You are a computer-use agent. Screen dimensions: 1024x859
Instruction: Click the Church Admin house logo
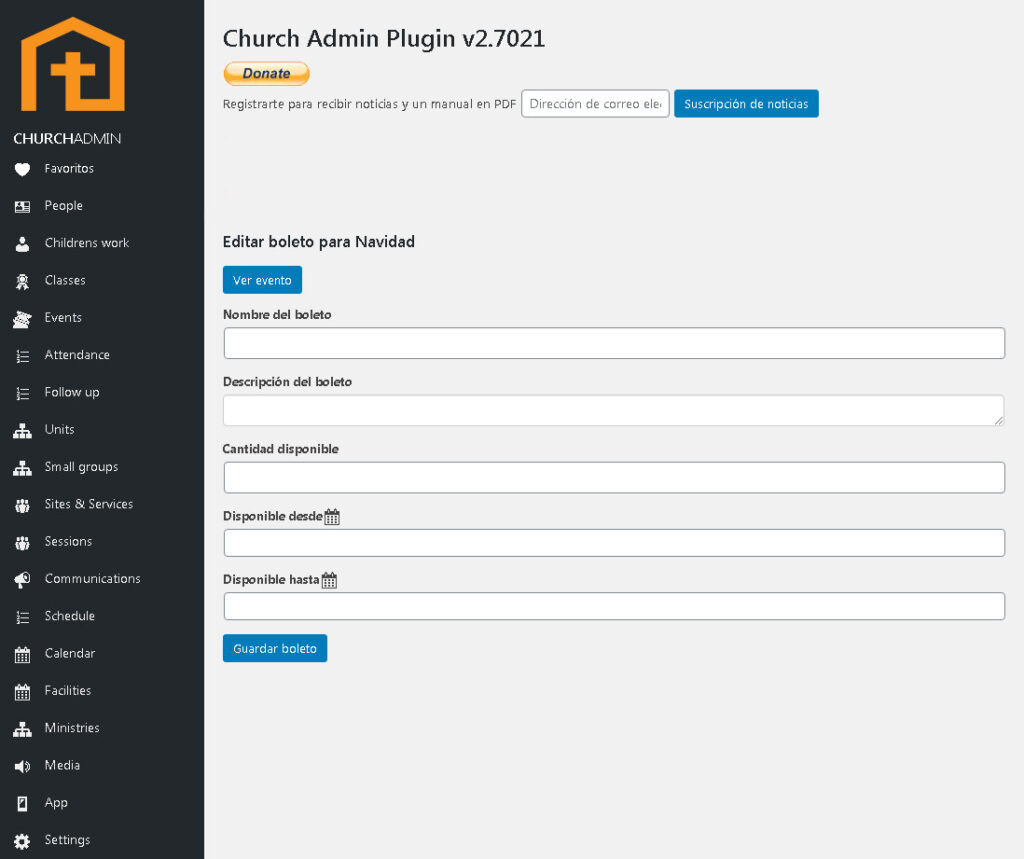[x=73, y=64]
